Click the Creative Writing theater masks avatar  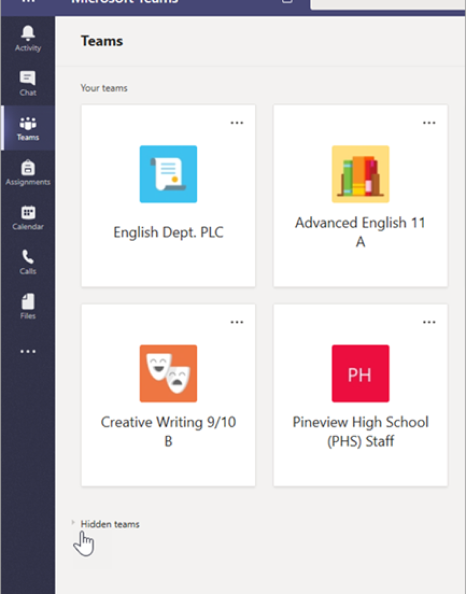[x=168, y=373]
